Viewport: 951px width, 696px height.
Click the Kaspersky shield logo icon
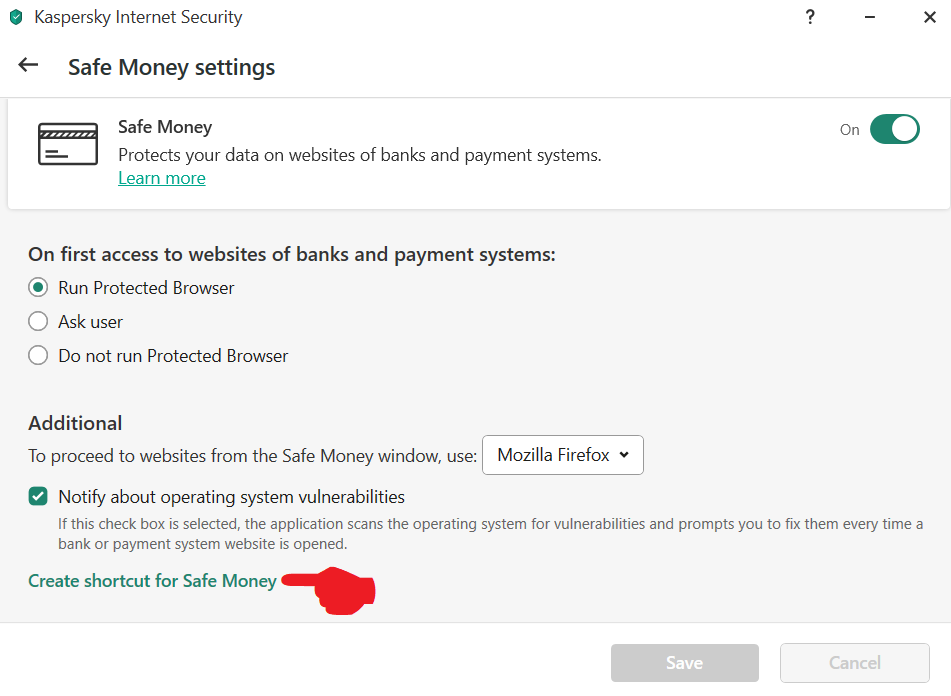coord(16,17)
